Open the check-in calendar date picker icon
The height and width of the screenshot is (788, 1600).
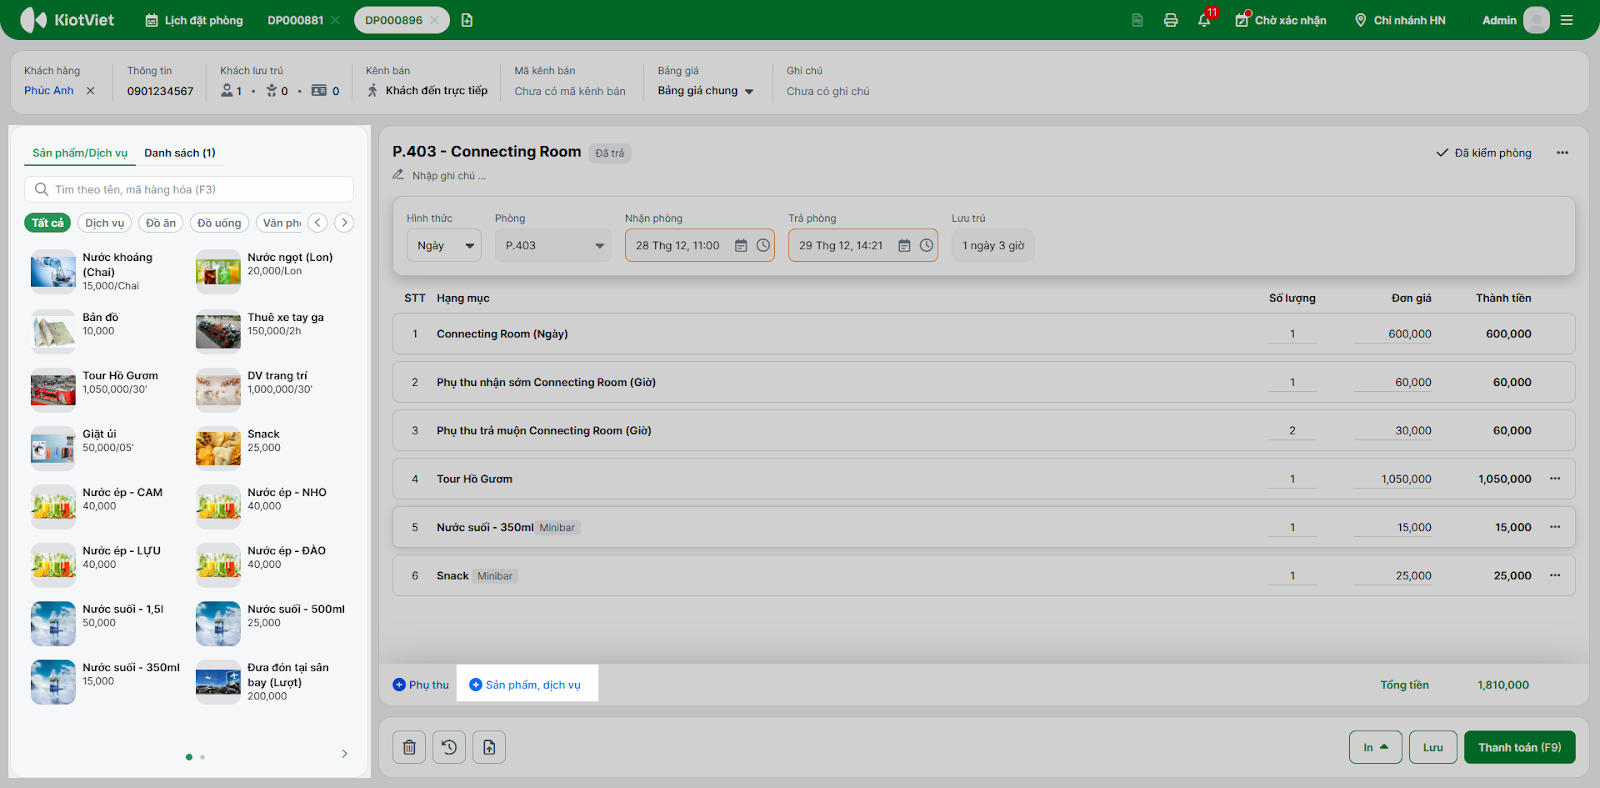(741, 246)
